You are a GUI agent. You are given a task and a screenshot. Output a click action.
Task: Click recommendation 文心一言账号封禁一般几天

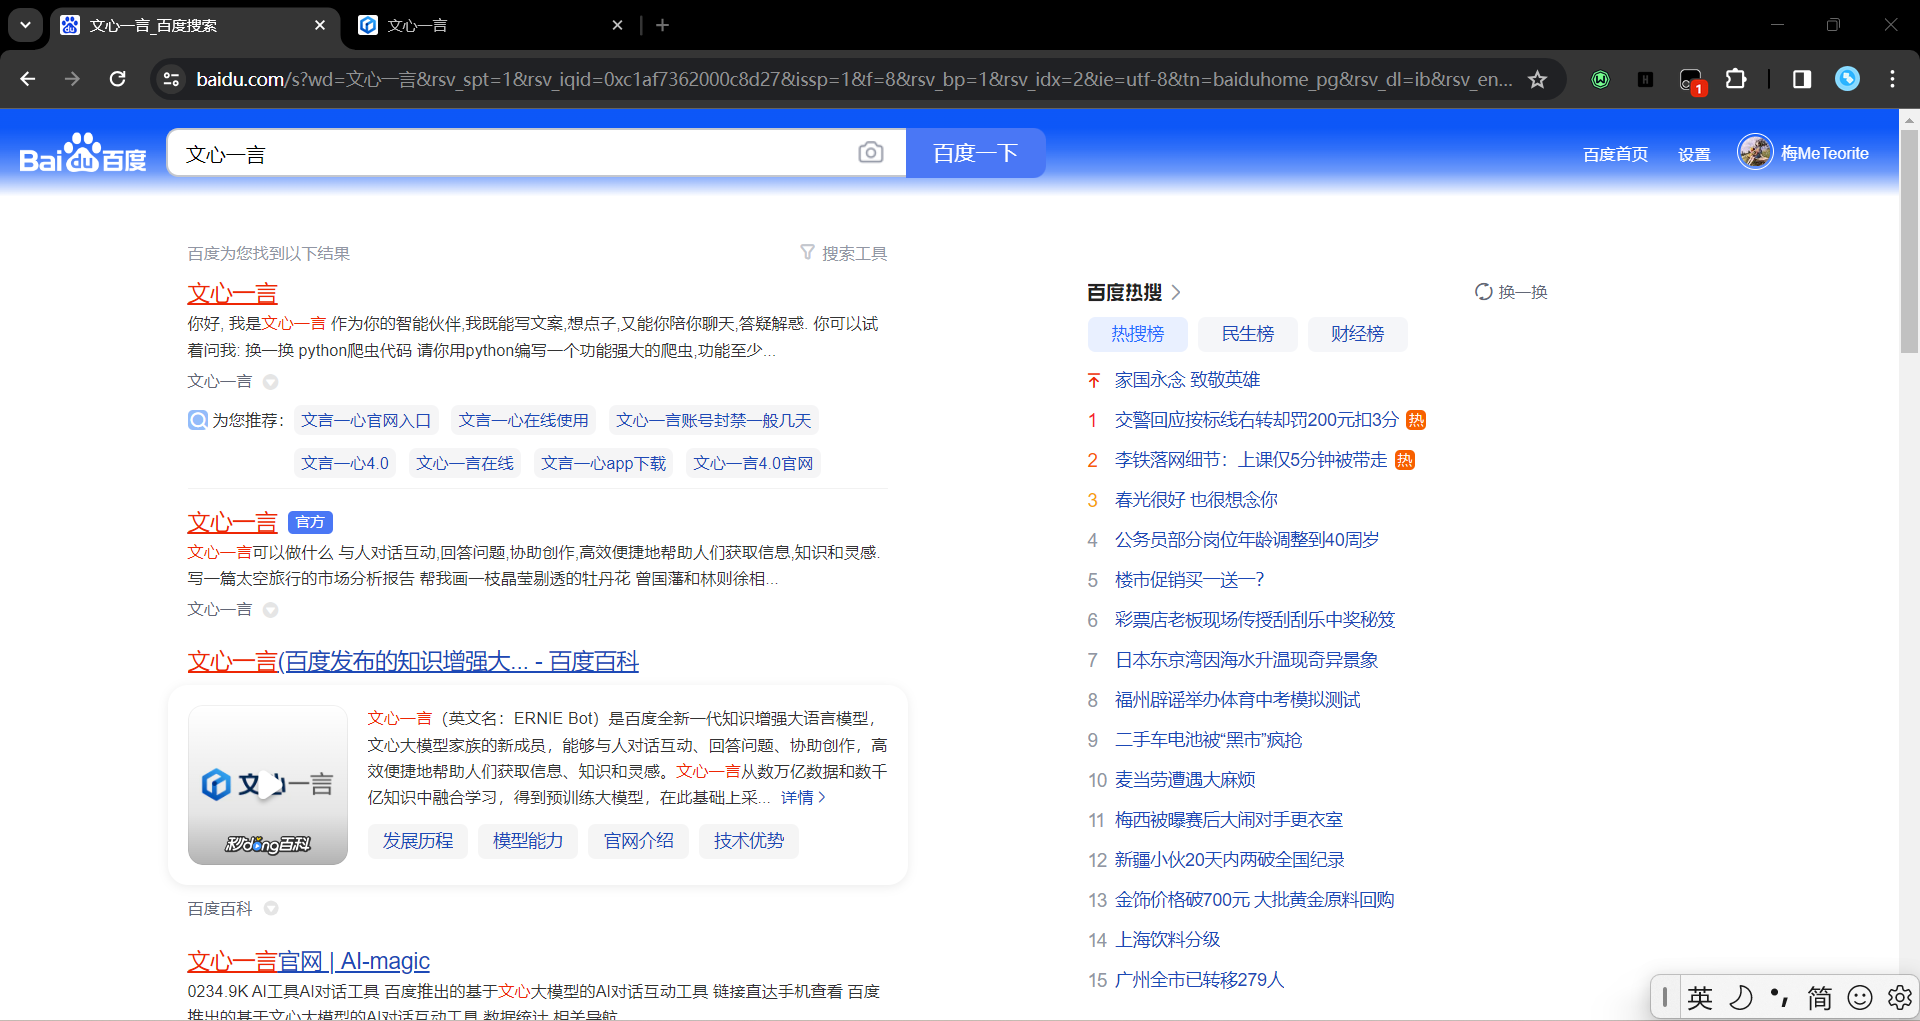tap(714, 421)
